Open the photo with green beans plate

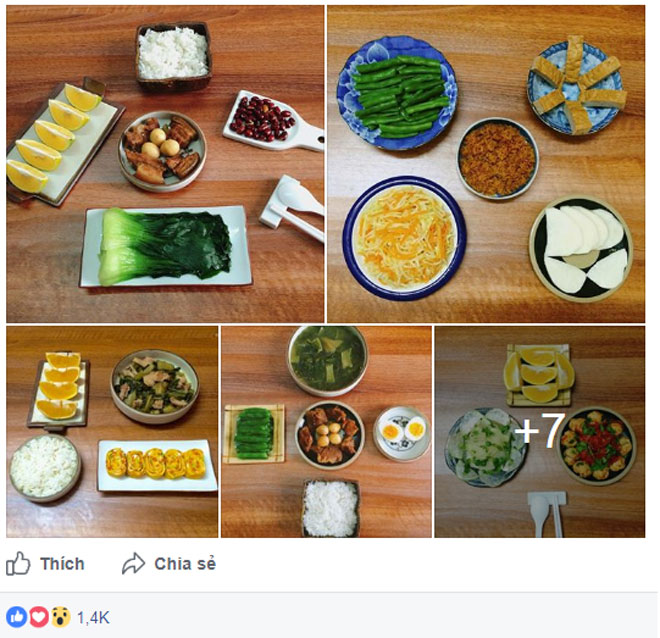486,164
